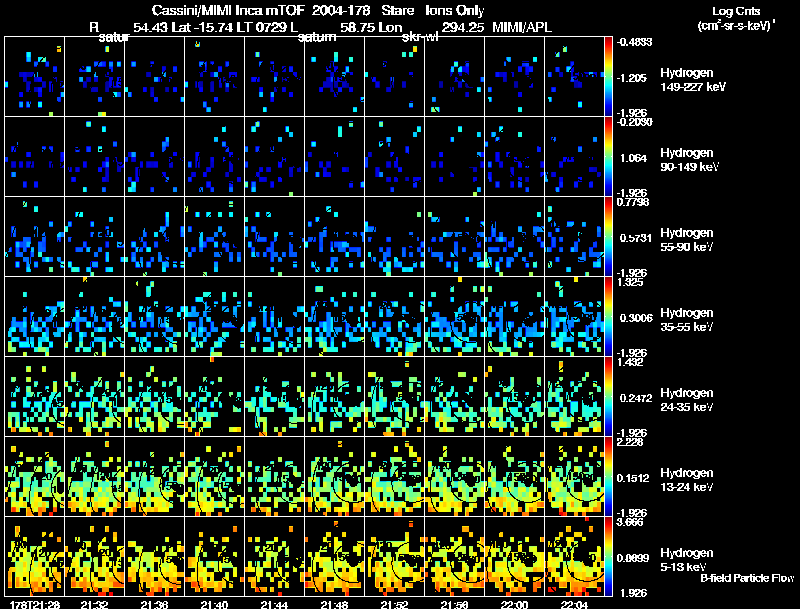Click the '21:48' time label
This screenshot has width=800, height=609.
(334, 605)
